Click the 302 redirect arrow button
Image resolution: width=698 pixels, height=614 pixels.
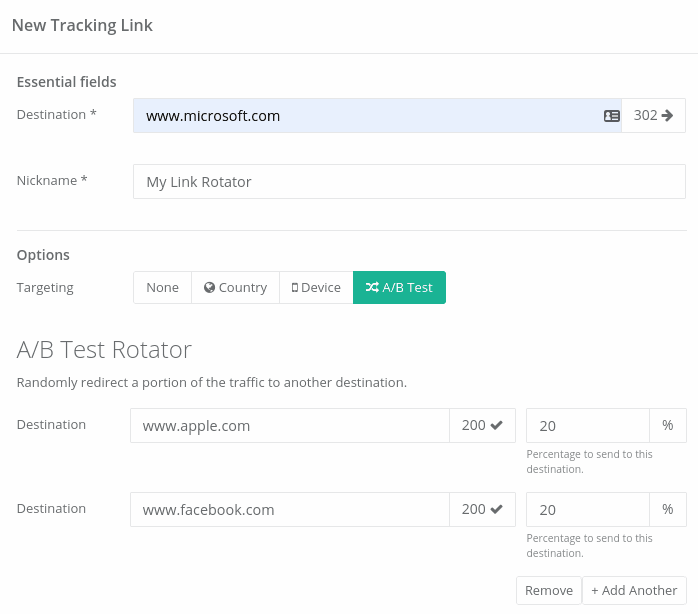tap(653, 116)
